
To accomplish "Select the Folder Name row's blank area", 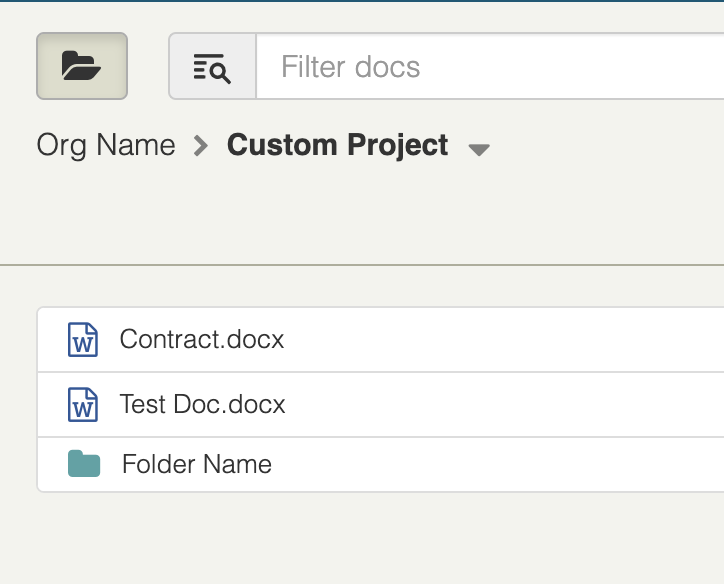I will pos(499,464).
